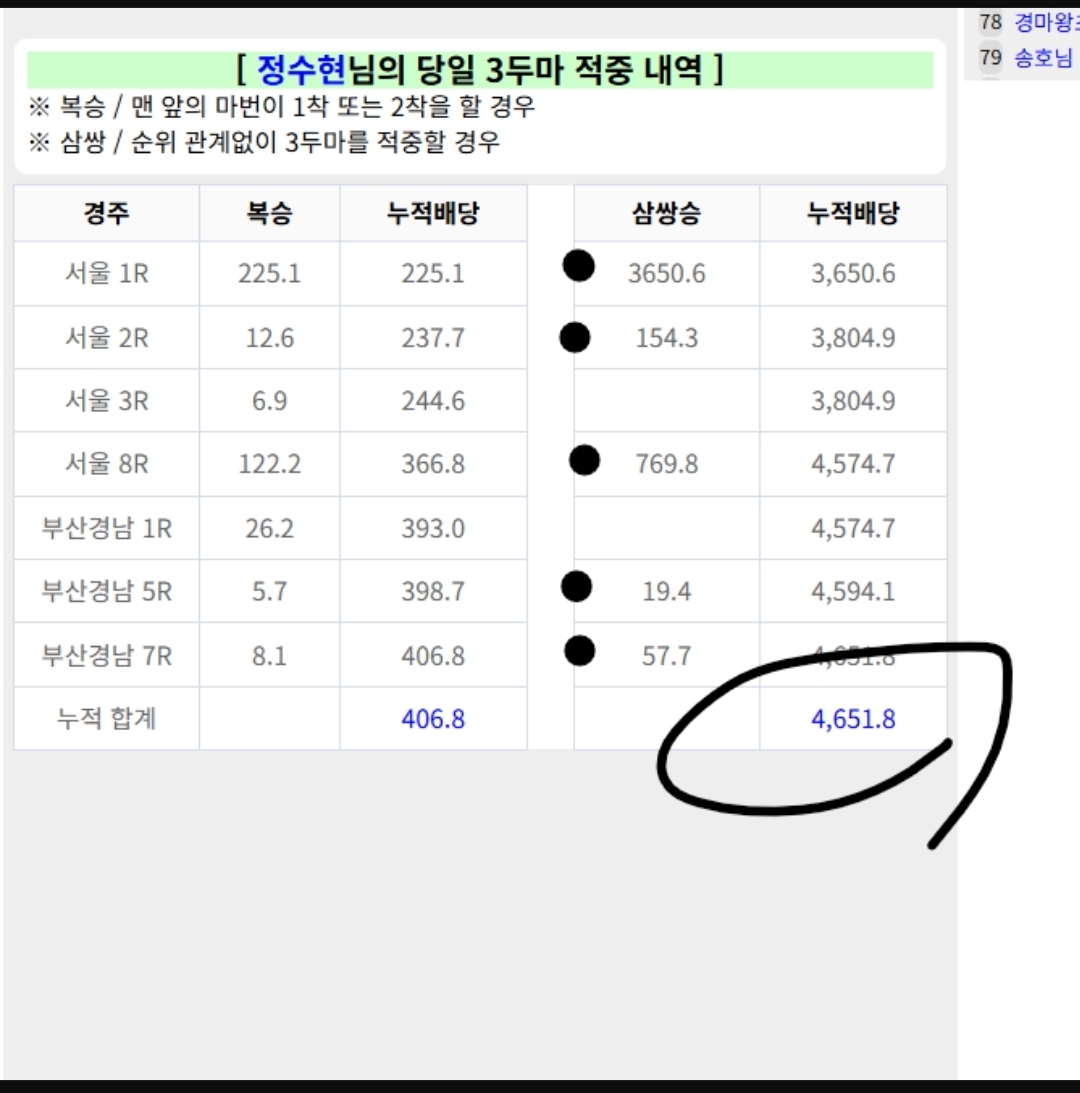Click the black dot in 서울 8R row
This screenshot has height=1093, width=1080.
pyautogui.click(x=584, y=460)
